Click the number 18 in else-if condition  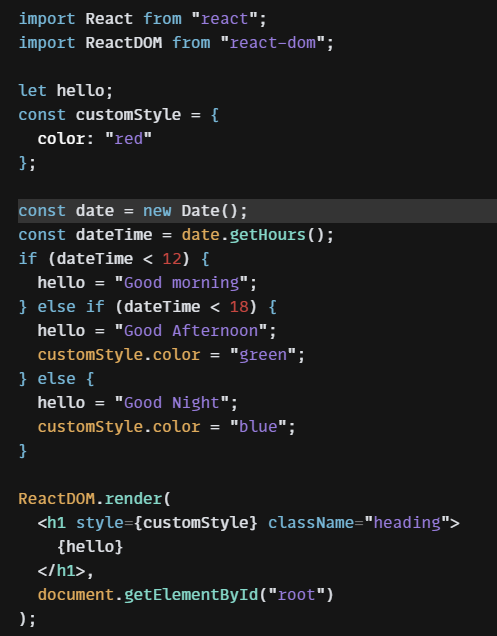239,307
